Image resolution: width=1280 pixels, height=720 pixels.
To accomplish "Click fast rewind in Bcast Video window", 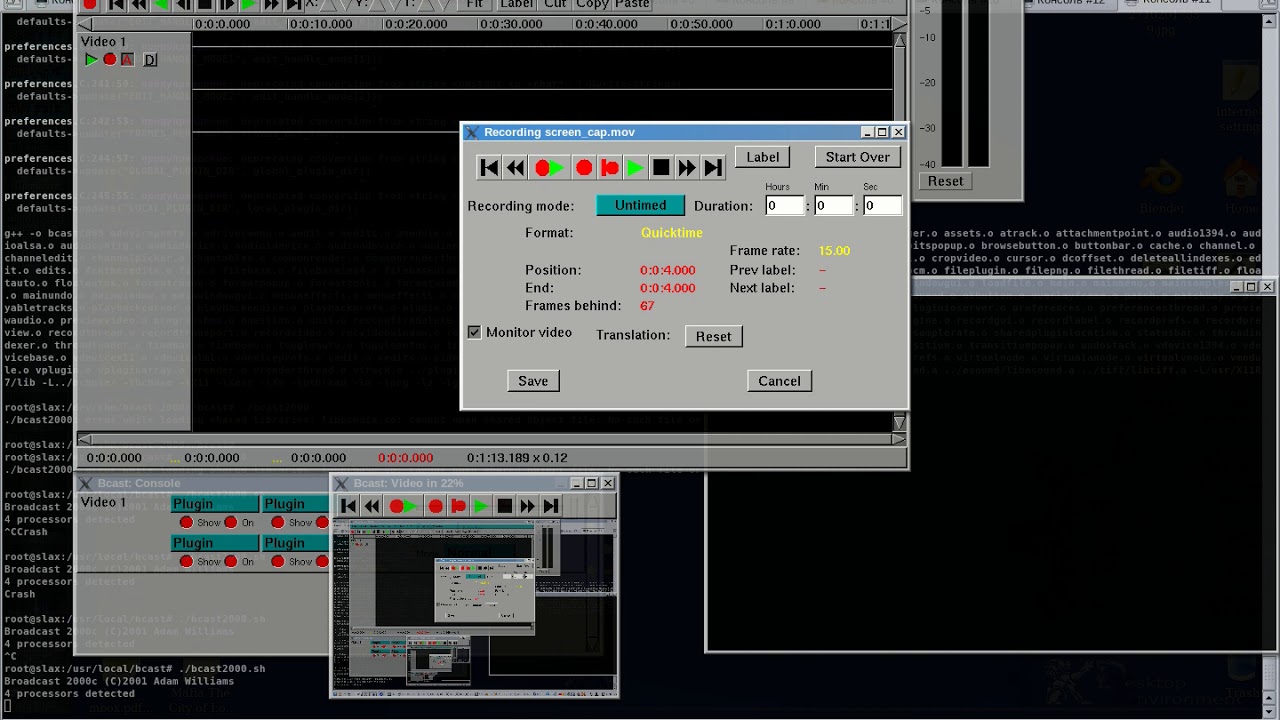I will coord(371,506).
